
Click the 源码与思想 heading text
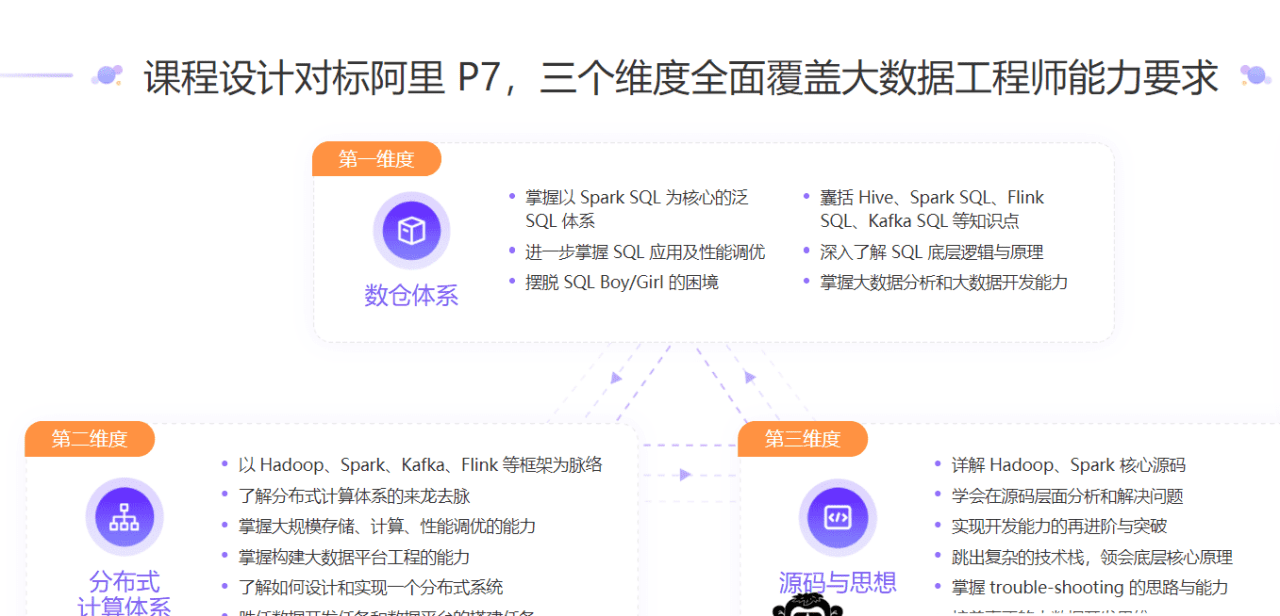(838, 584)
